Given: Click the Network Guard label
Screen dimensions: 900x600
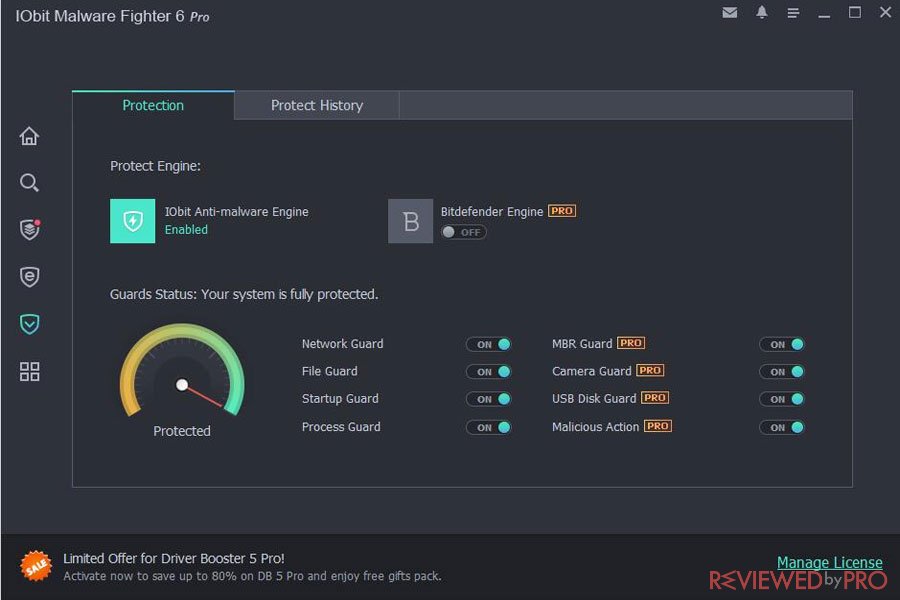Looking at the screenshot, I should (343, 343).
